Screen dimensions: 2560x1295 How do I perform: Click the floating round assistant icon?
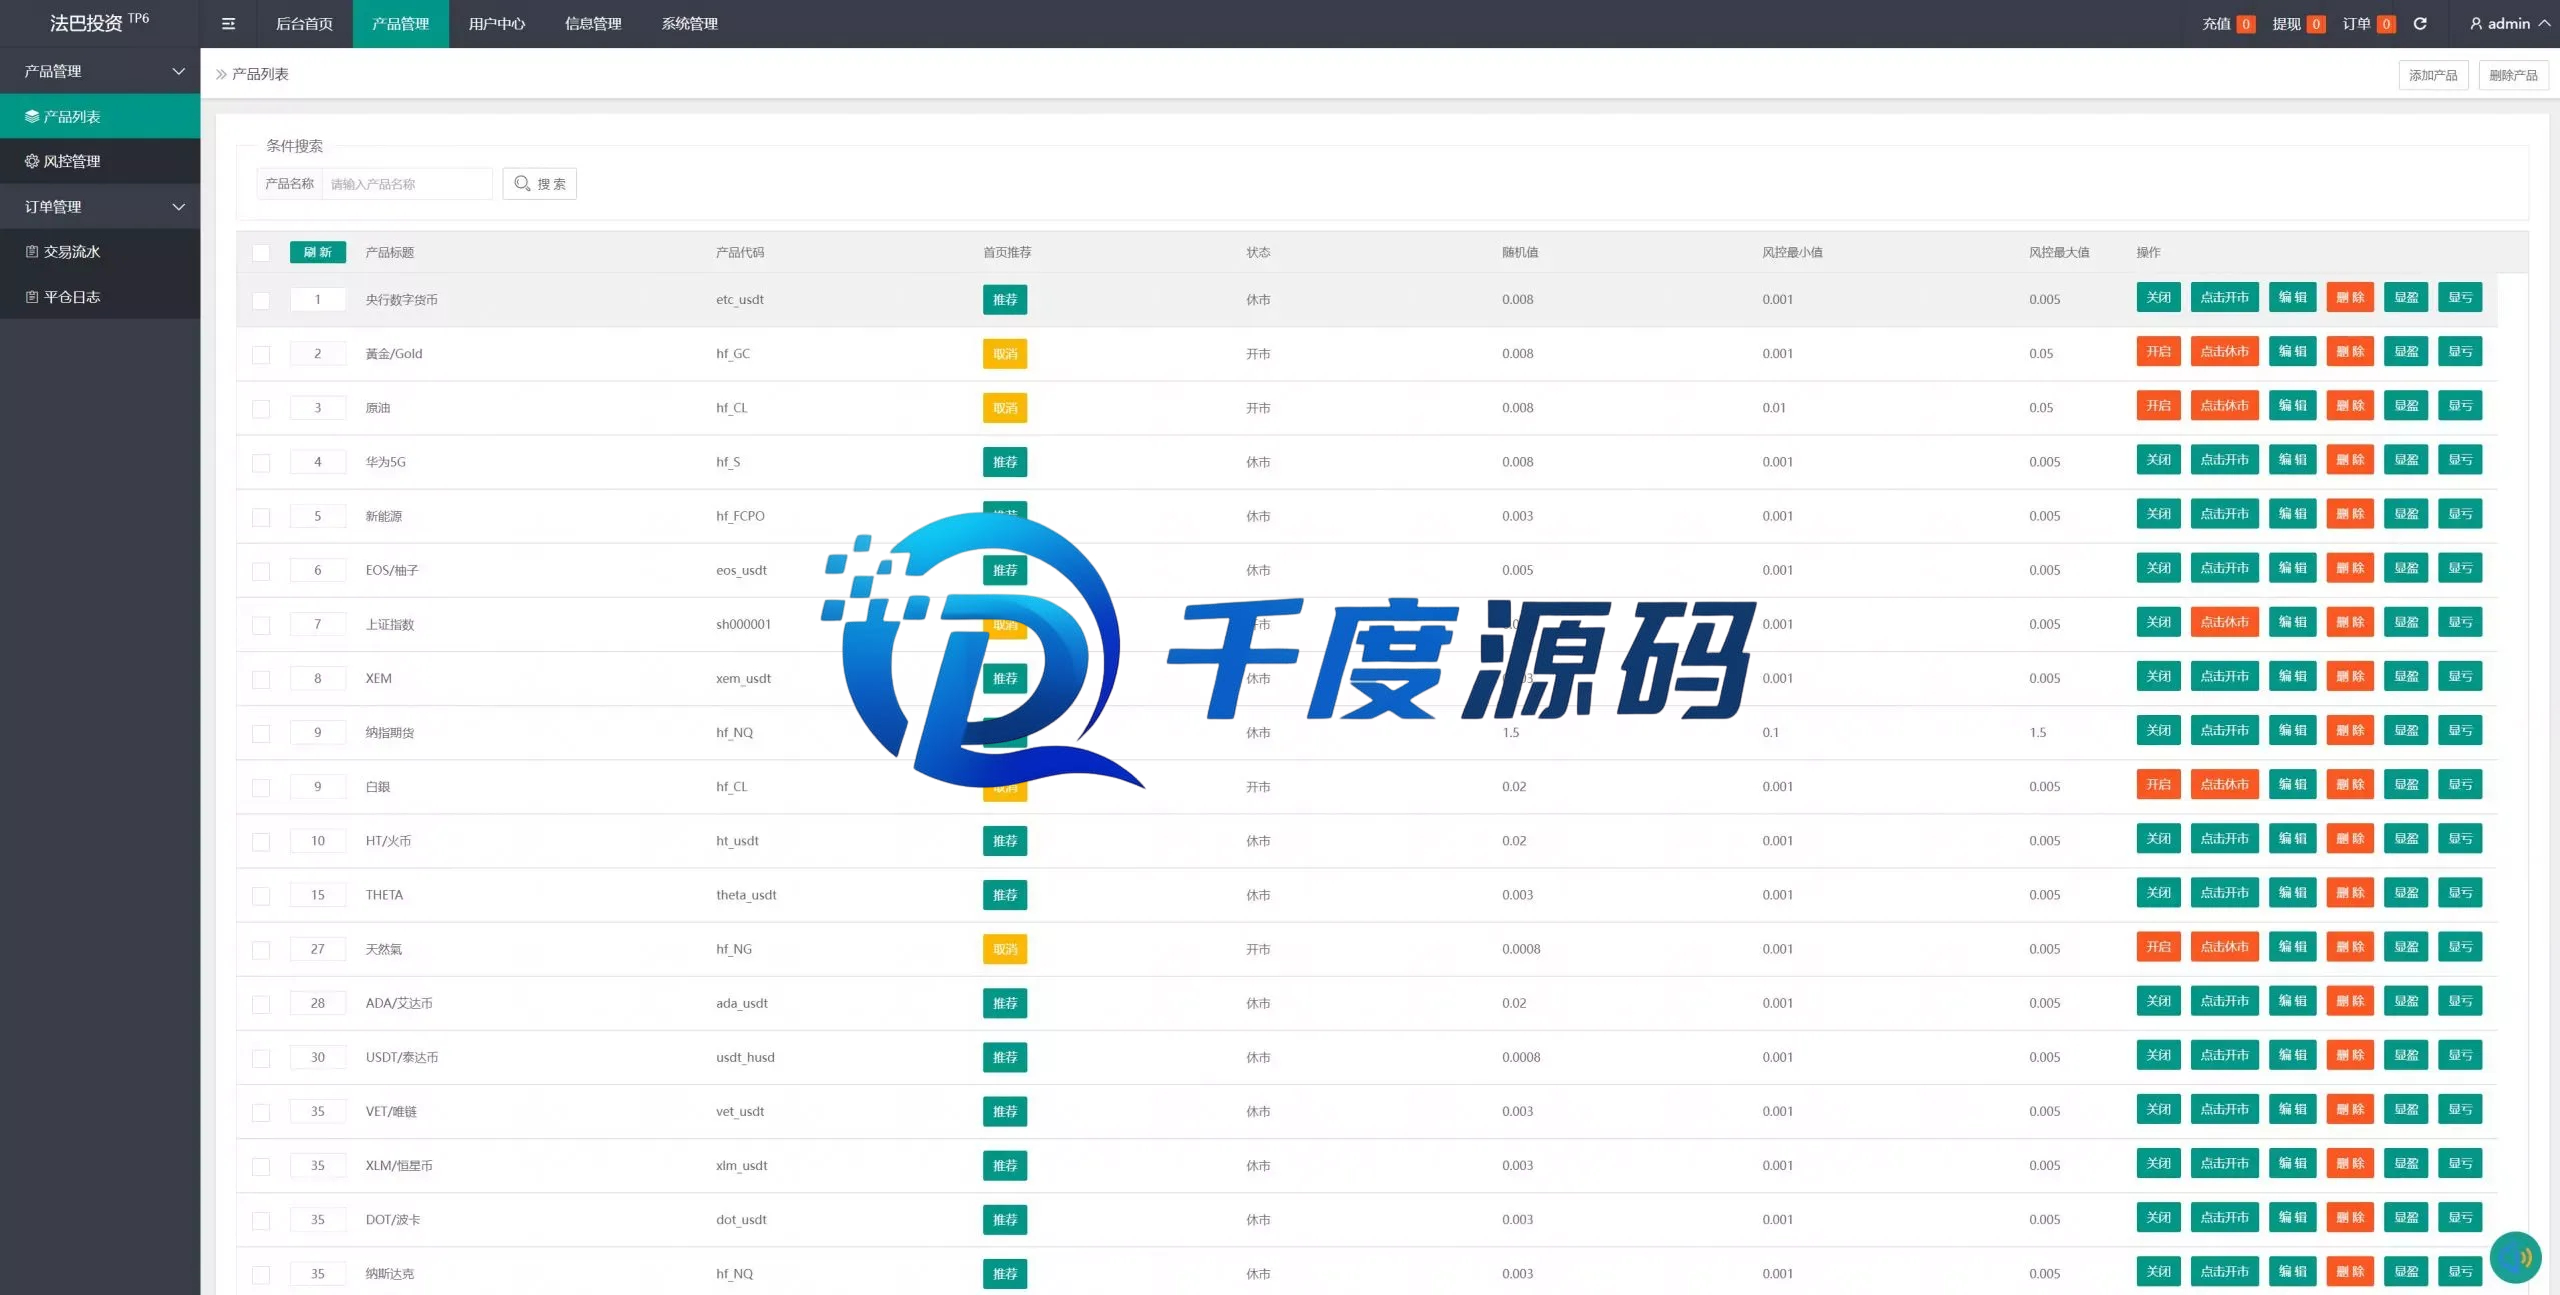pos(2516,1257)
